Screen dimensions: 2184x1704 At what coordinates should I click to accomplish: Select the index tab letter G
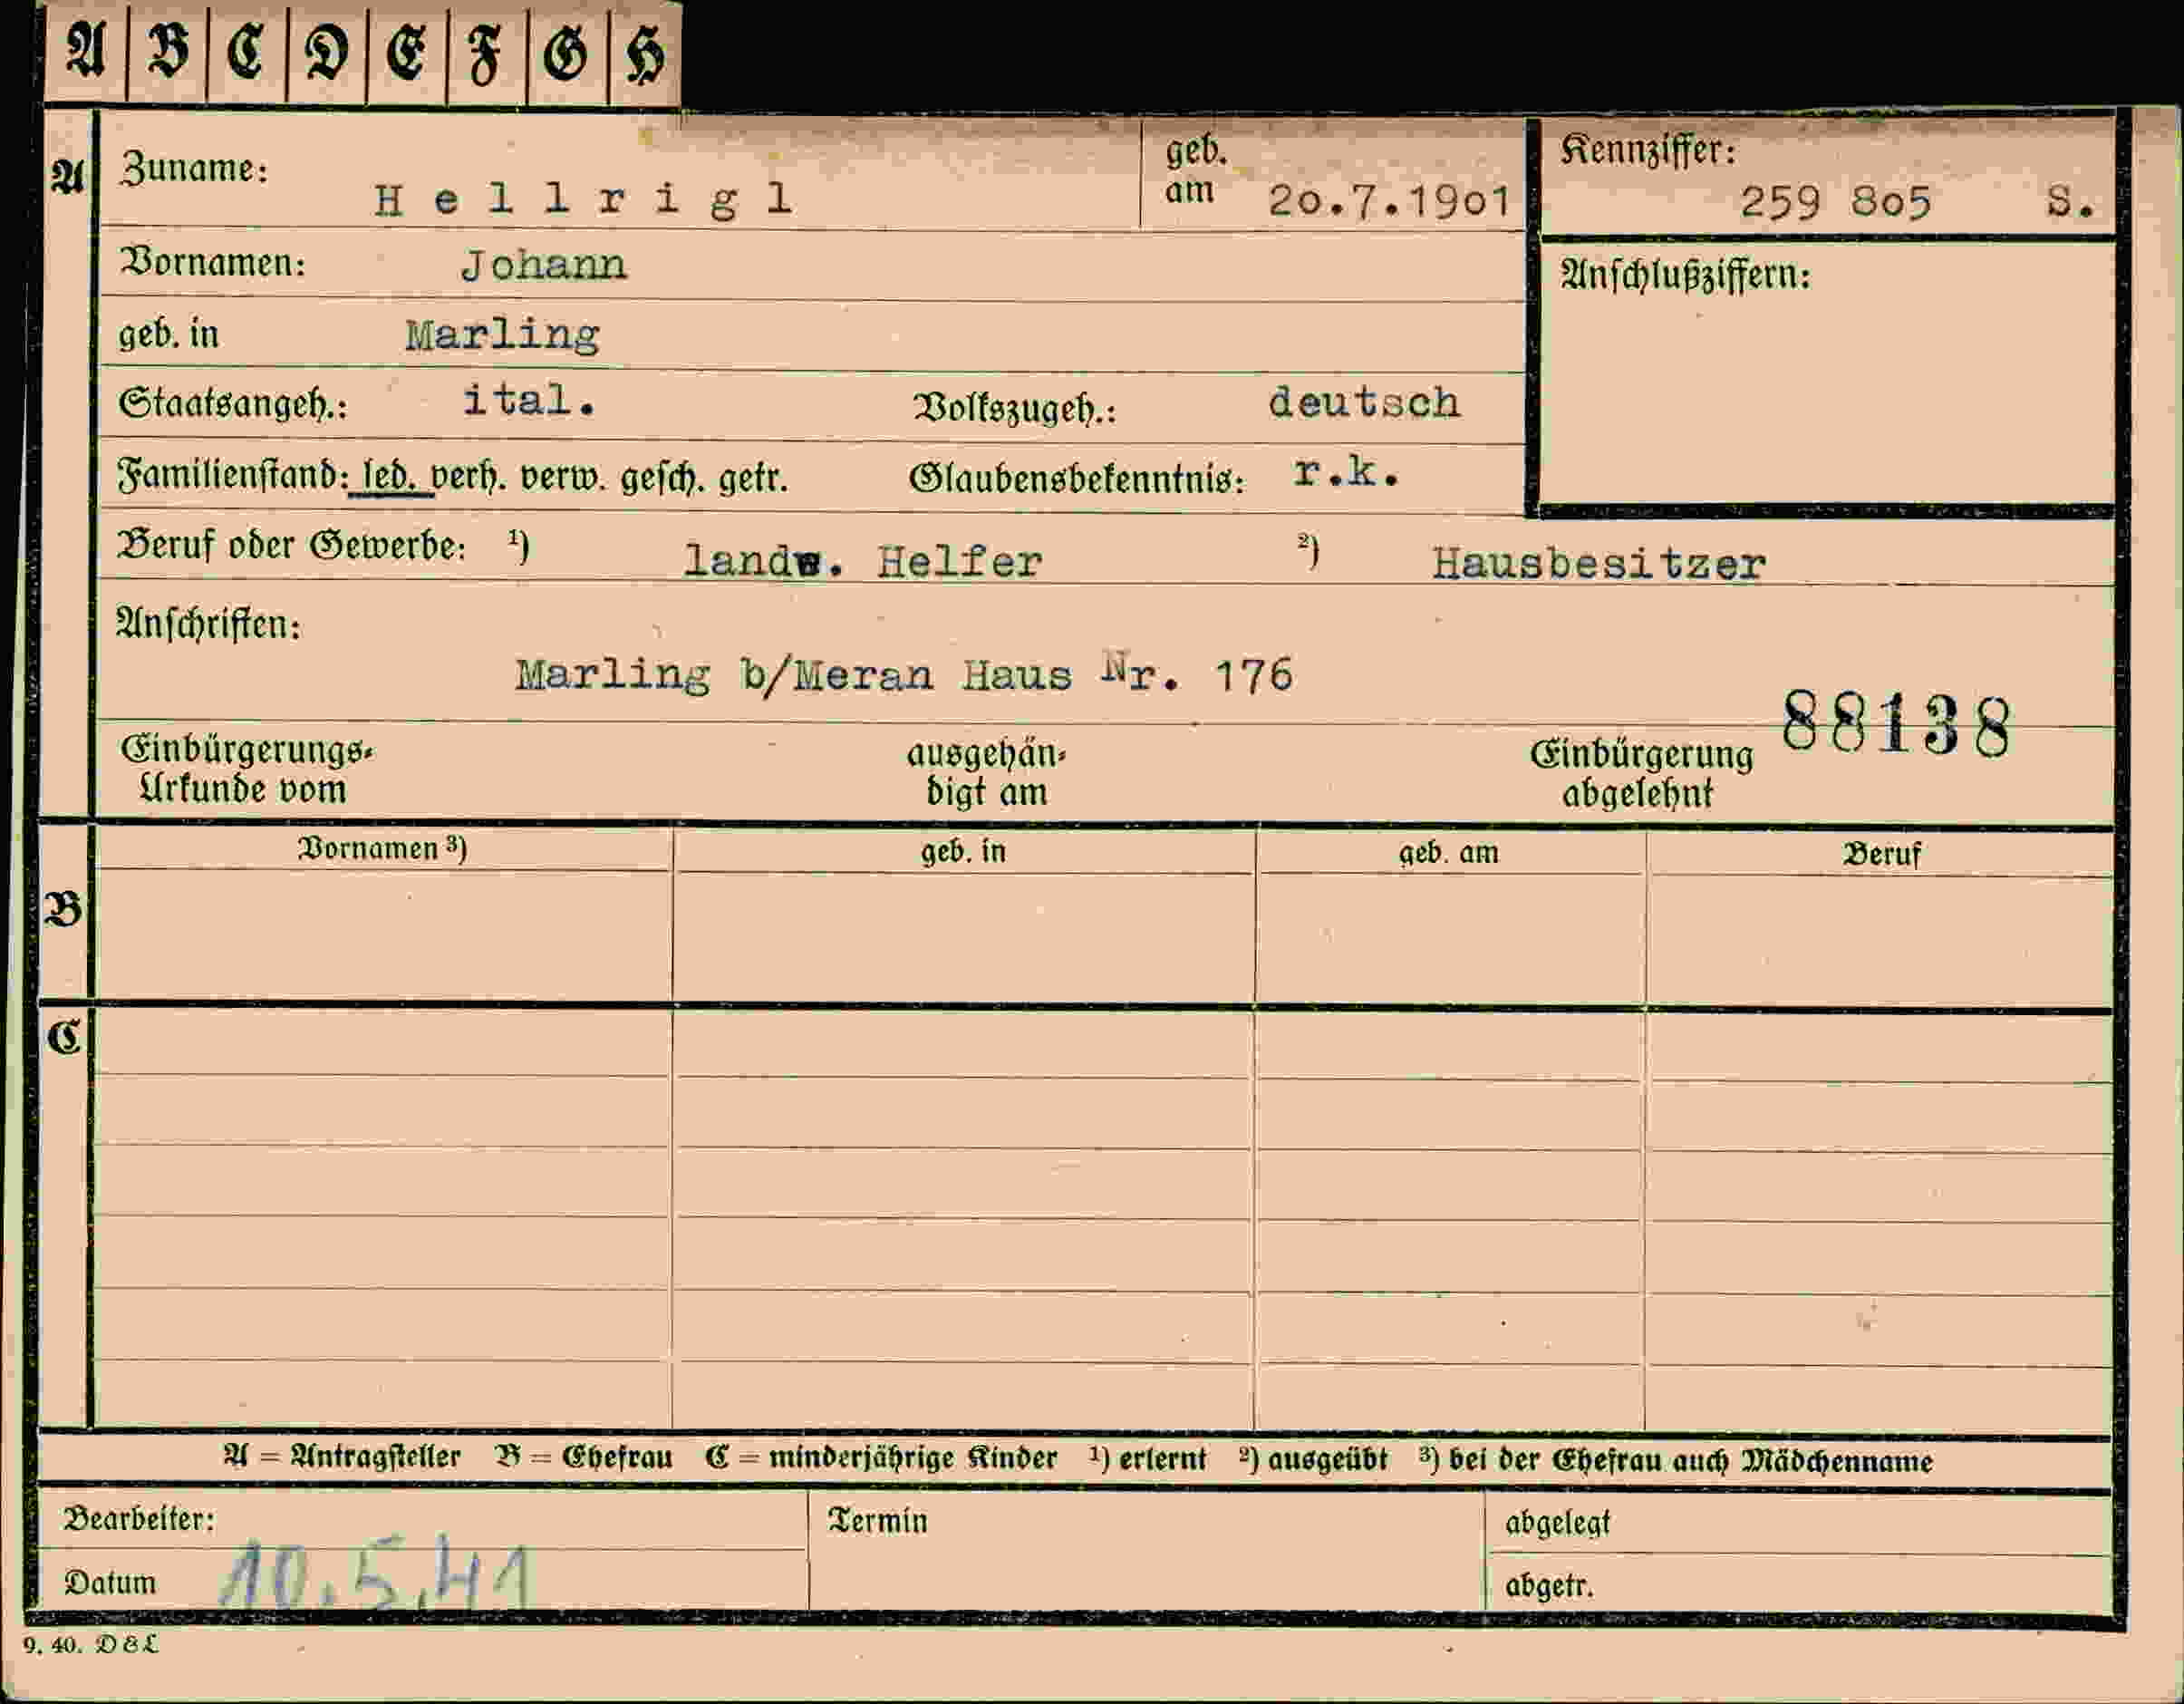point(566,53)
